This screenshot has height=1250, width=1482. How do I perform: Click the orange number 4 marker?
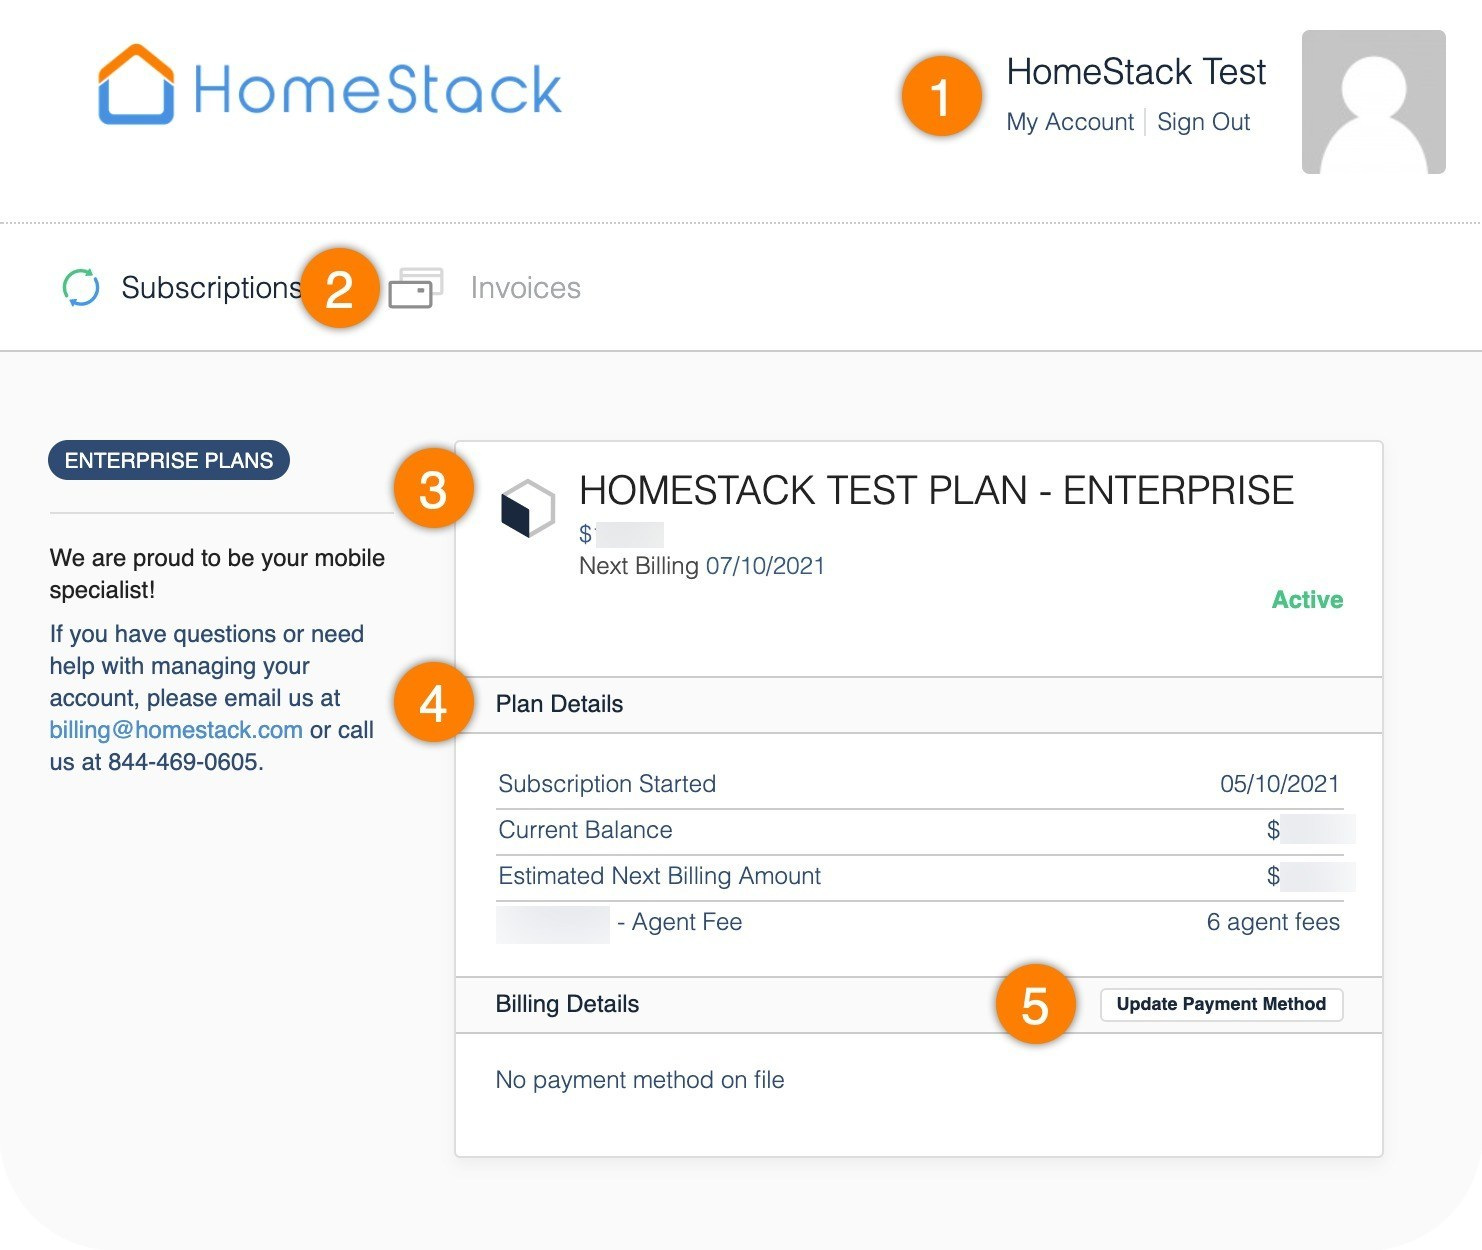433,703
